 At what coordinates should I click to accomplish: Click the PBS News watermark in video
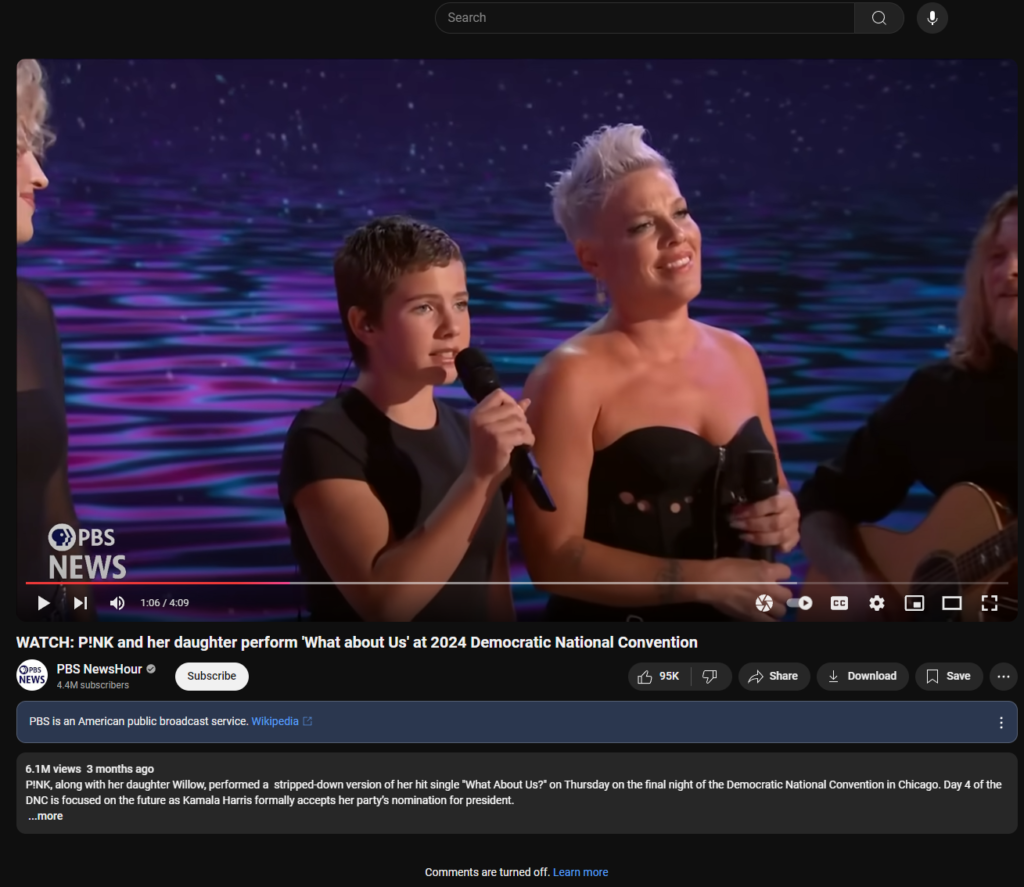pyautogui.click(x=86, y=552)
